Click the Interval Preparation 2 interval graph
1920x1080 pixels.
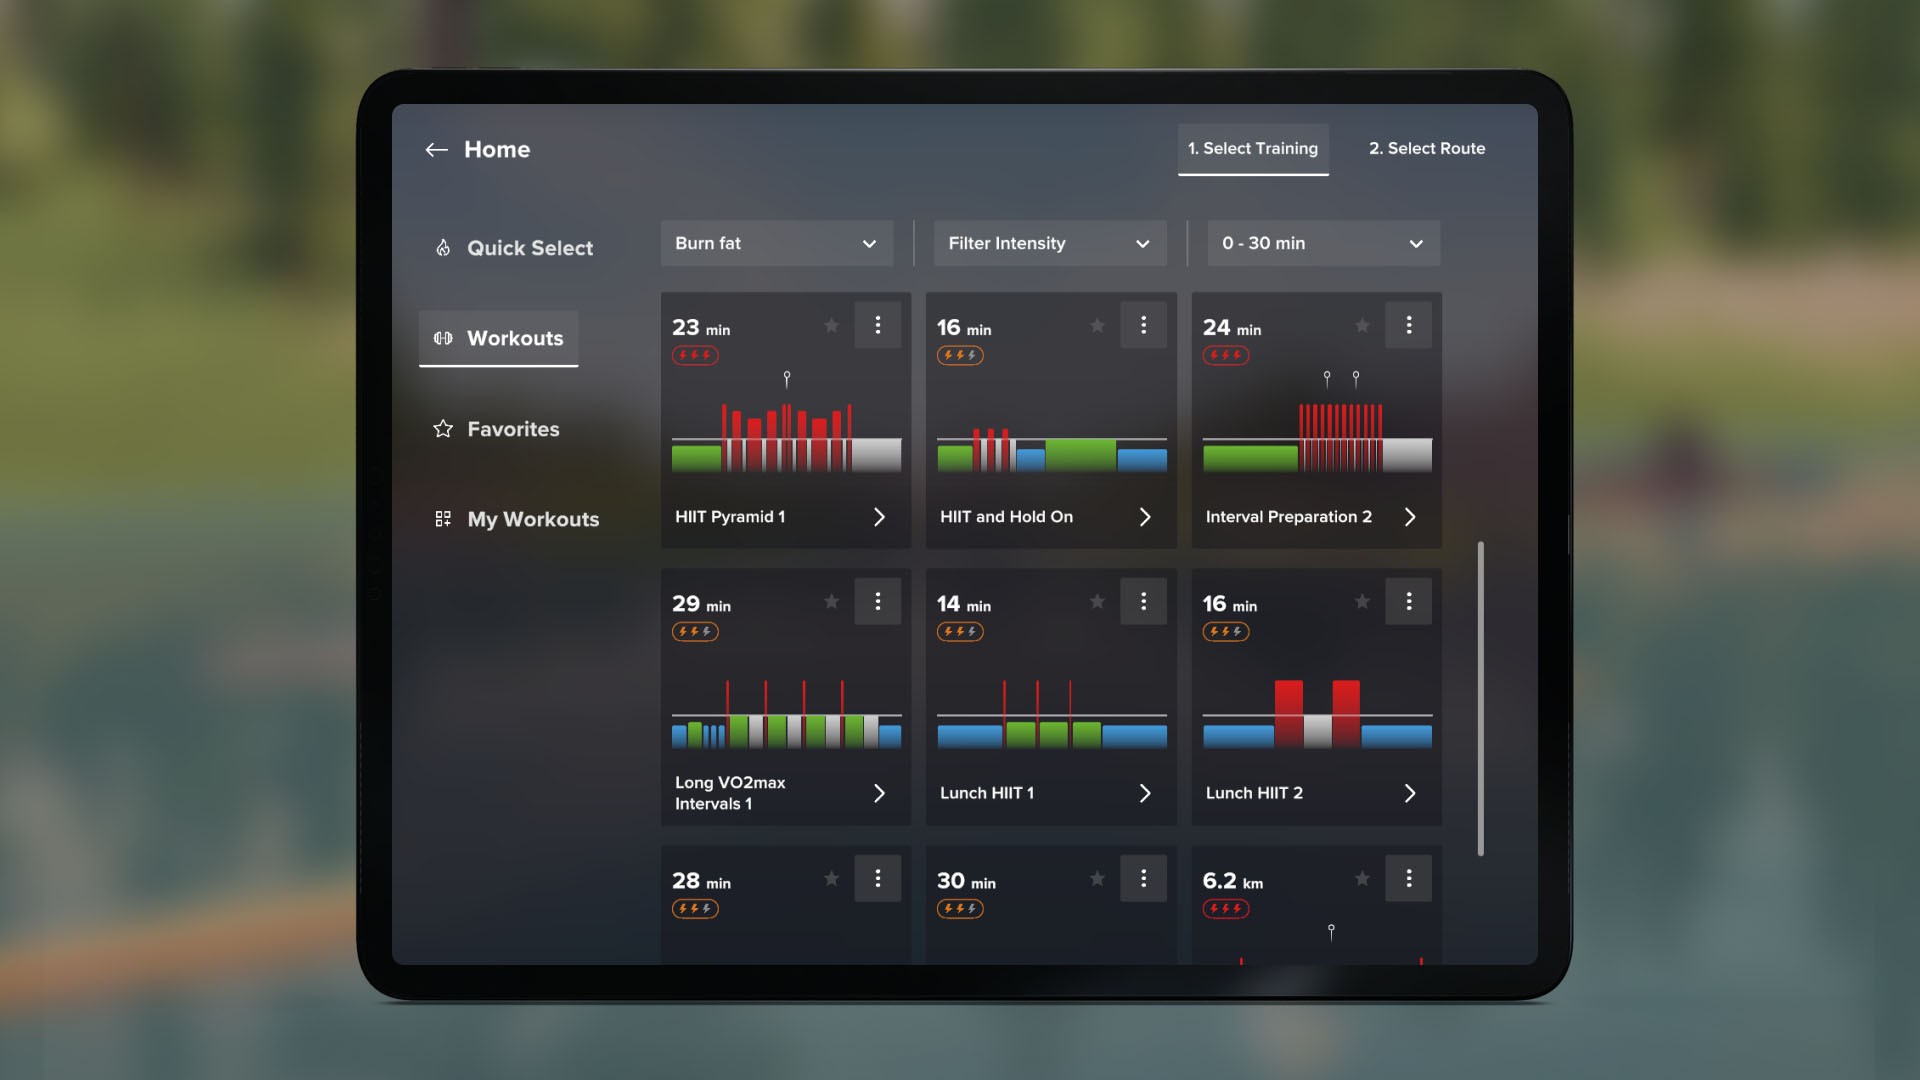1317,423
